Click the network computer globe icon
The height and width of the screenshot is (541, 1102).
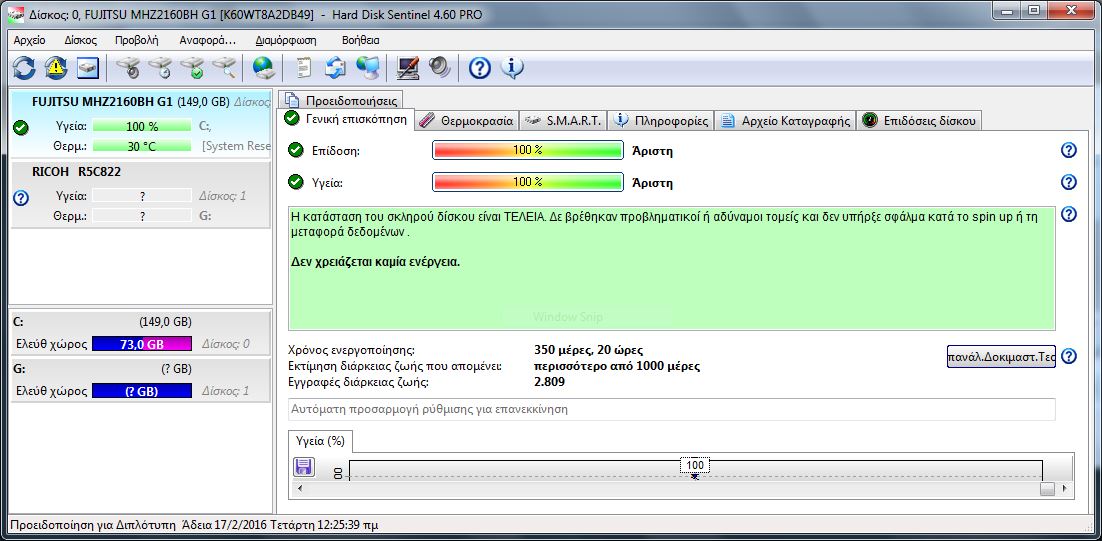click(368, 68)
